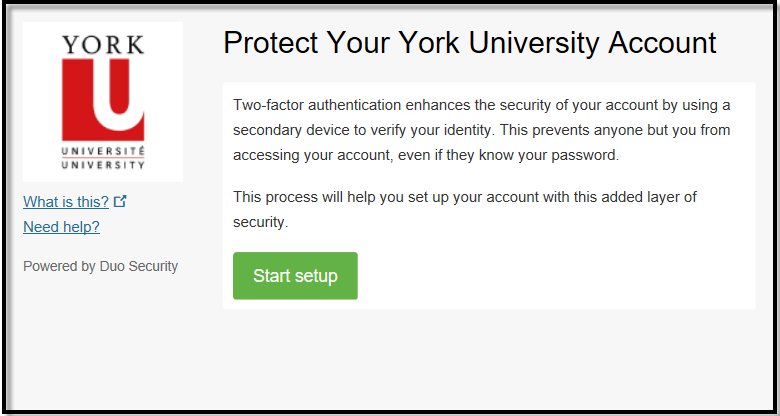Click the sentence starting 'This process will help'

(x=465, y=209)
